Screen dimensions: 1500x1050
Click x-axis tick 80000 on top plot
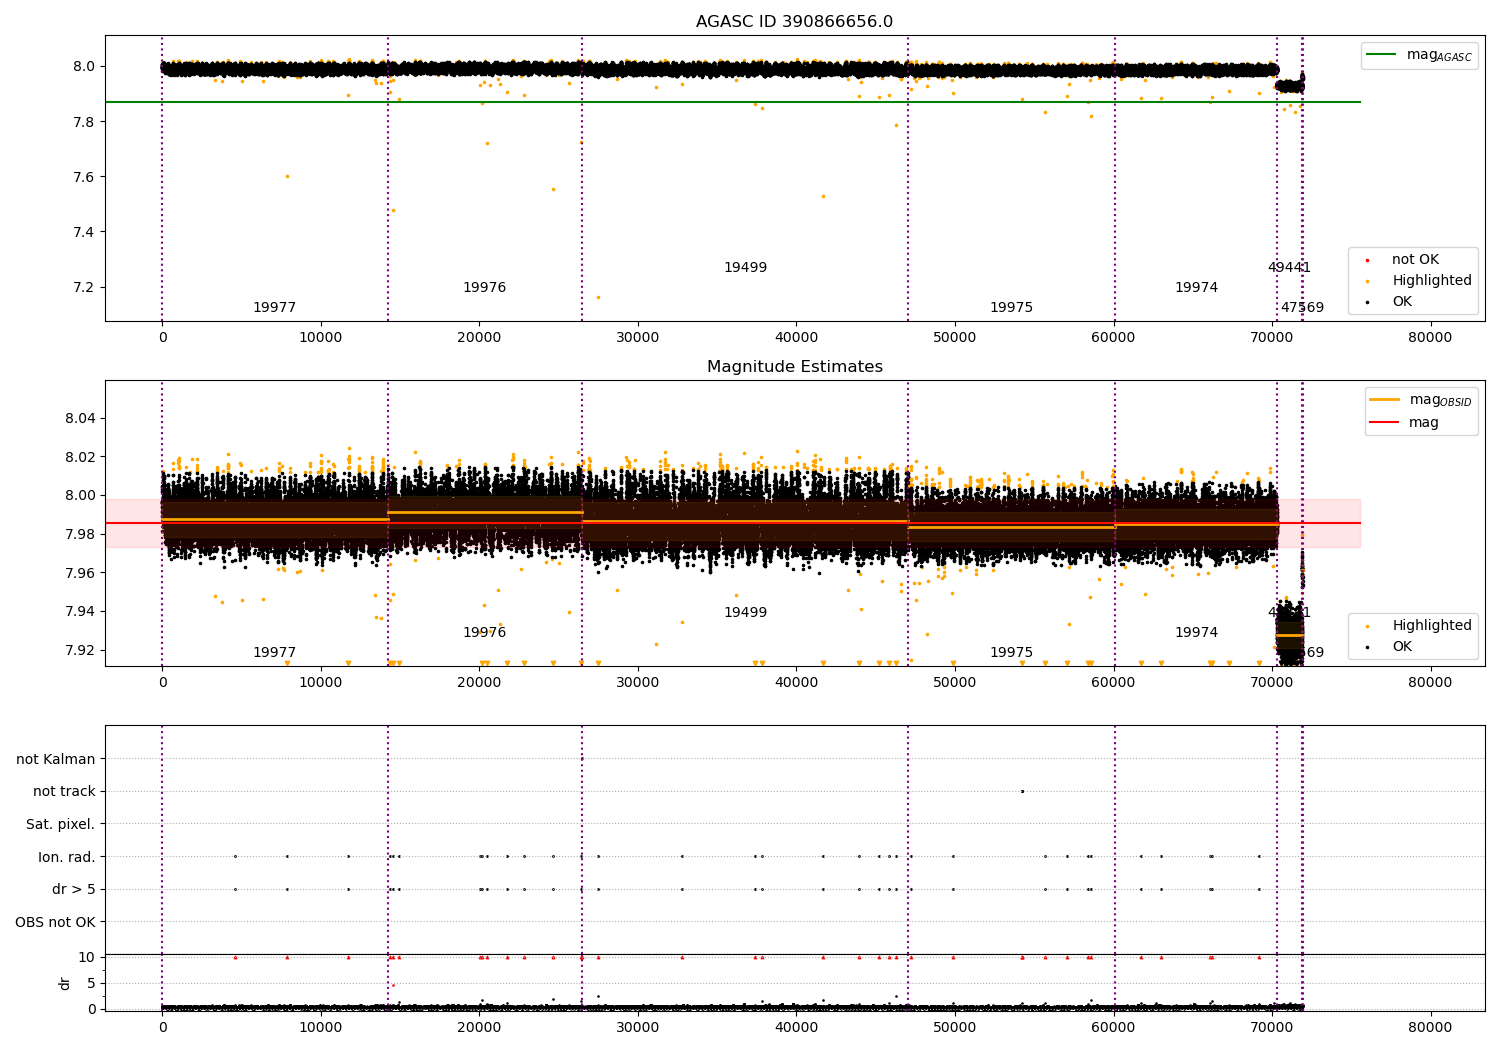coord(1430,338)
